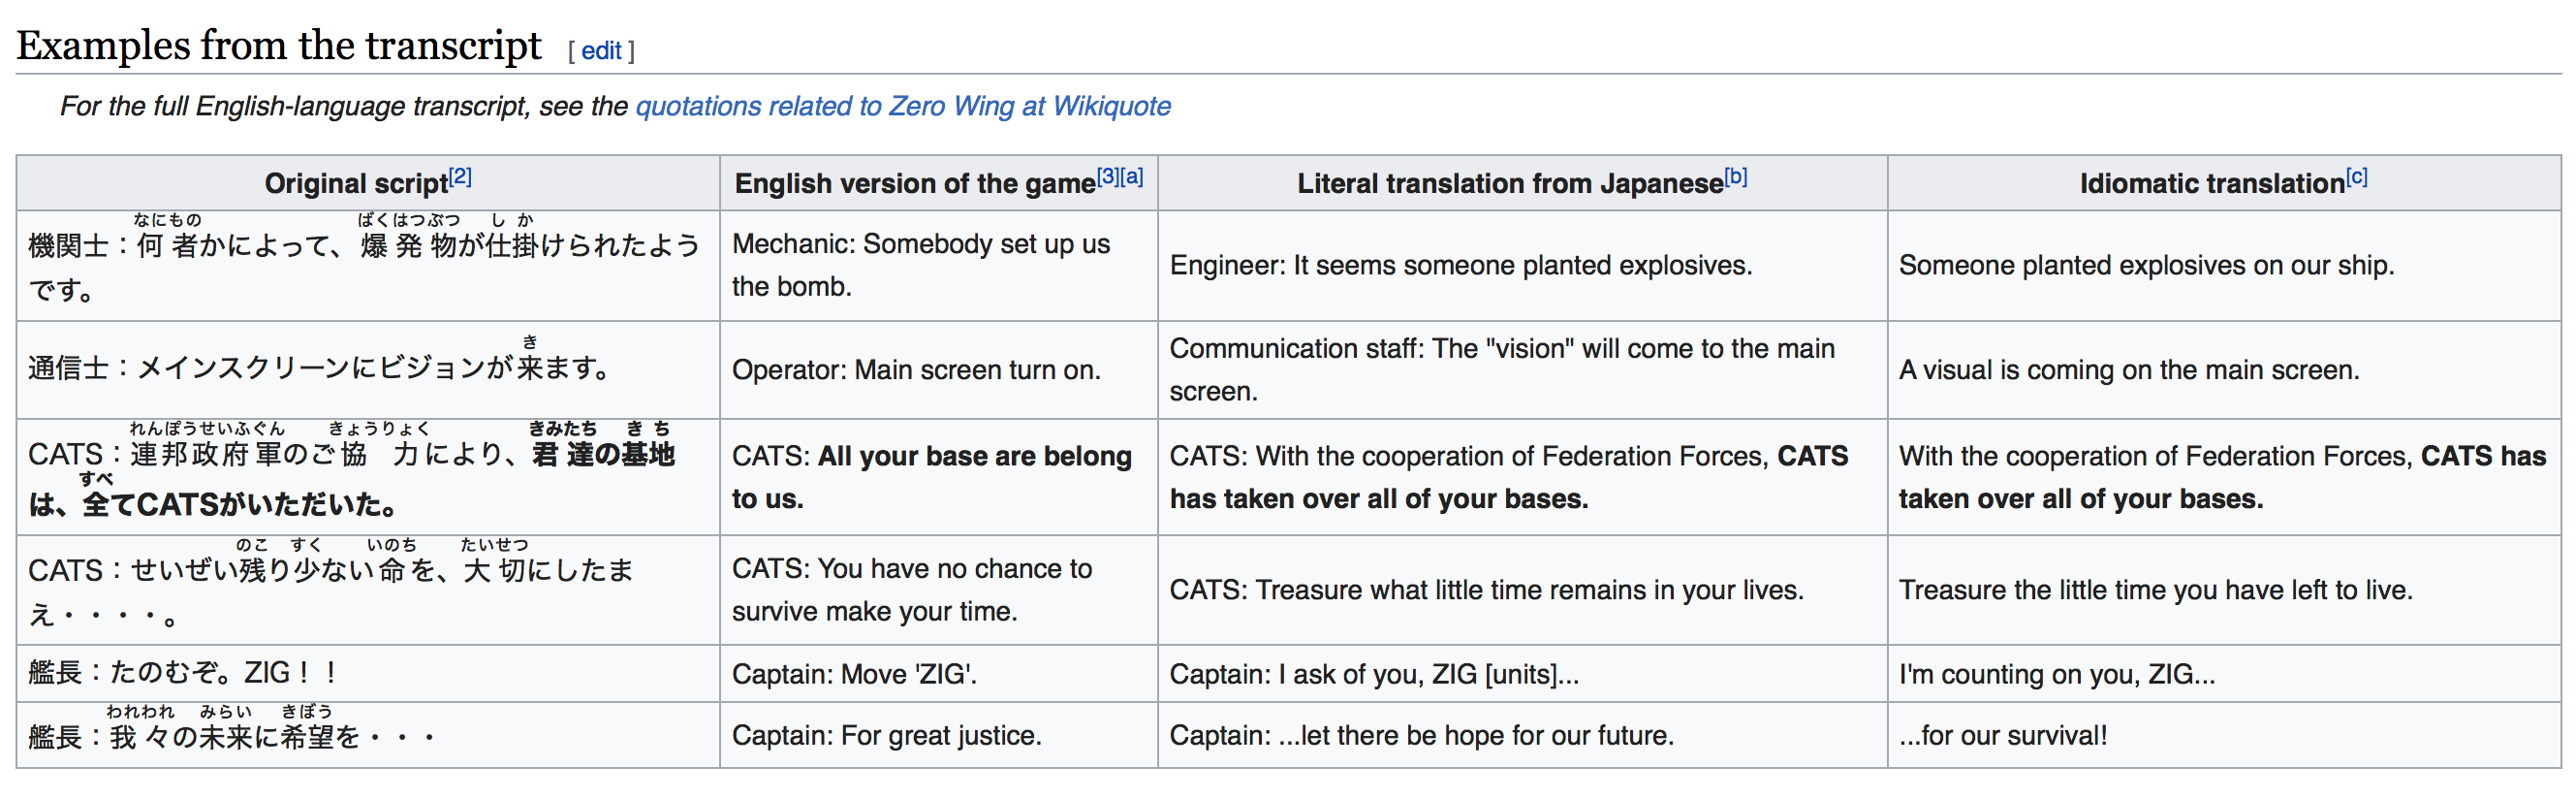
Task: Click footnote [c] on Idiomatic translation header
Action: coord(2356,177)
